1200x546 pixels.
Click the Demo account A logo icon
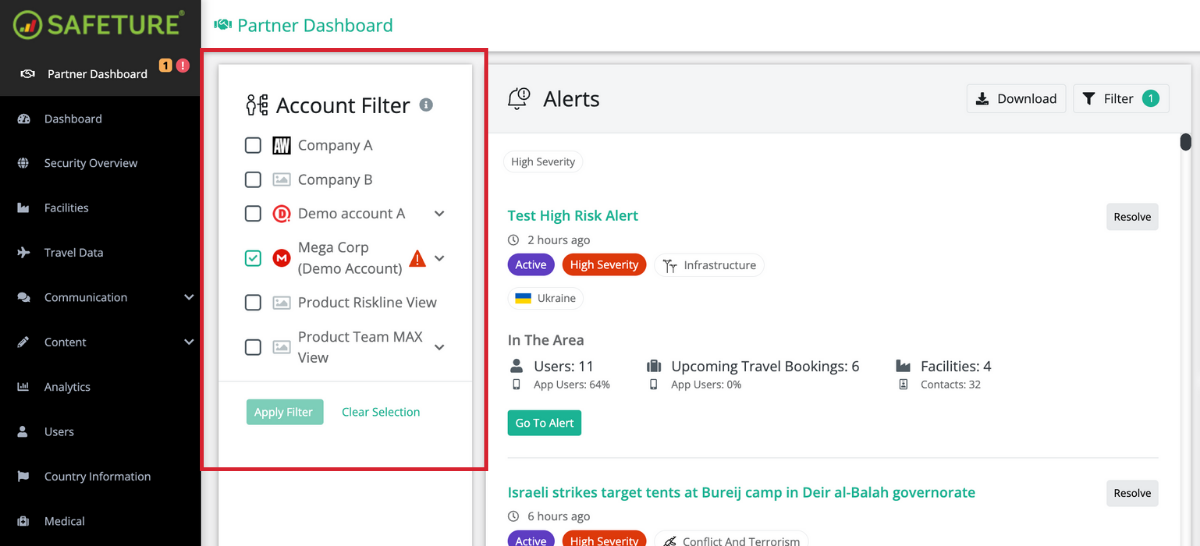click(x=281, y=214)
